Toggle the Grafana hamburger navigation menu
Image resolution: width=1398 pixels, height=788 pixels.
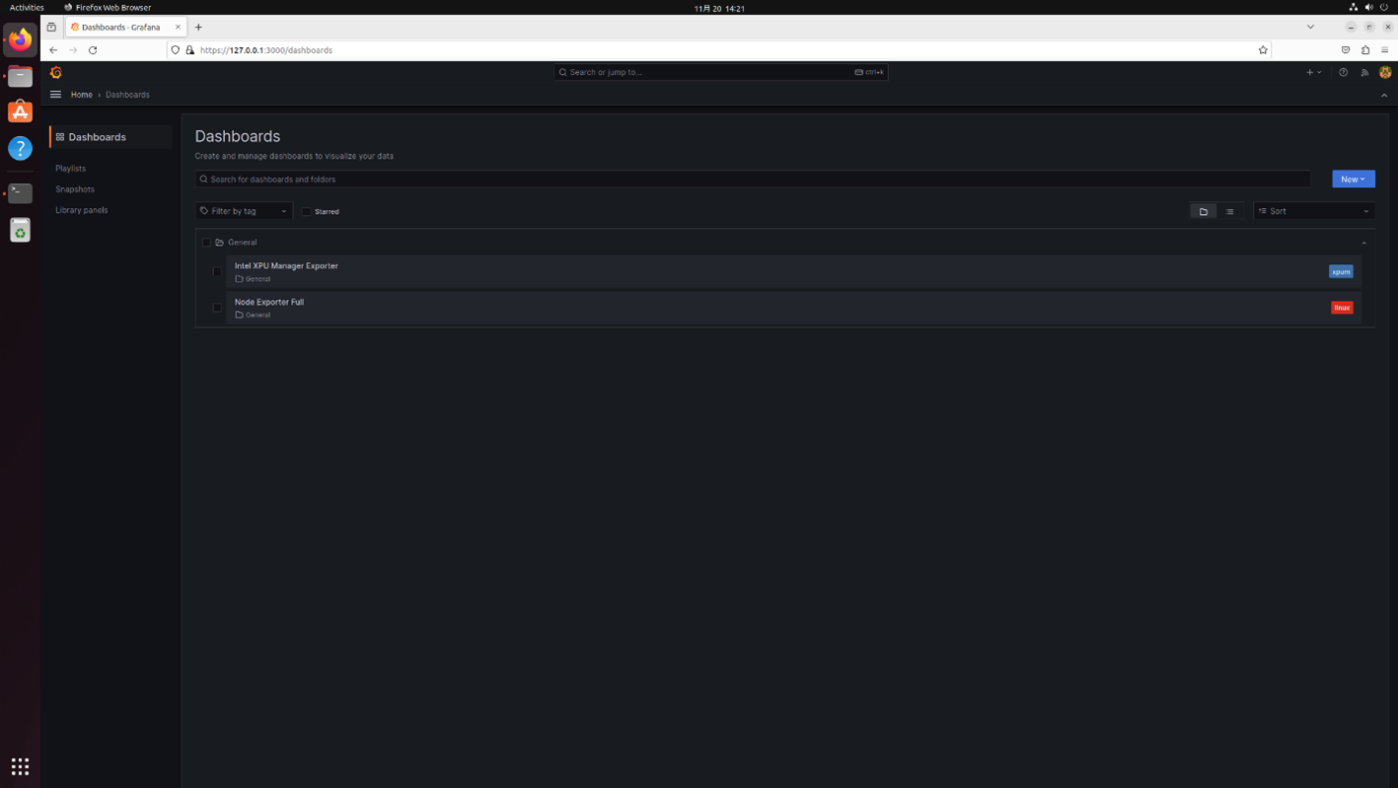(x=56, y=94)
